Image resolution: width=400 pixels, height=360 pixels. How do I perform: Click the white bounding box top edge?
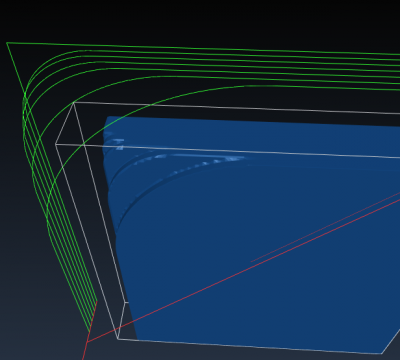(x=237, y=108)
